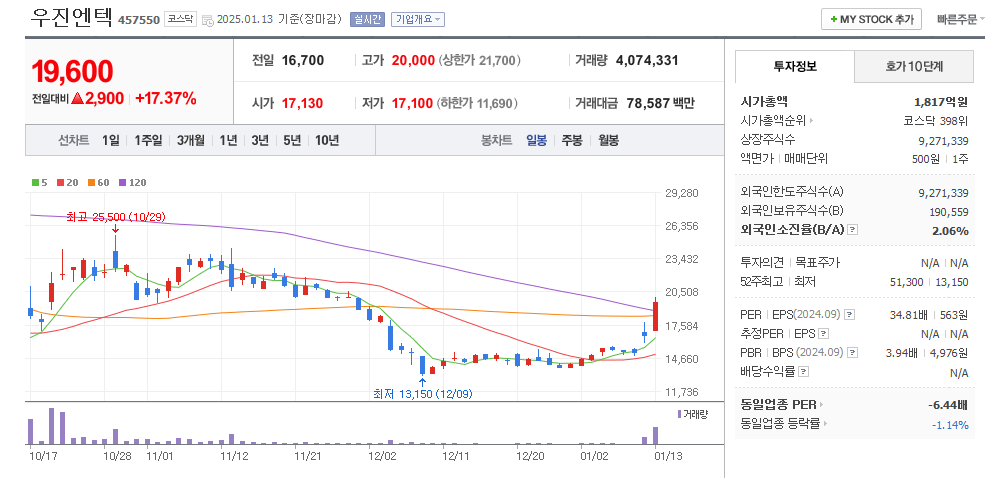The width and height of the screenshot is (990, 478).
Task: Click the 우진엔텍 stock name heading
Action: coord(71,18)
